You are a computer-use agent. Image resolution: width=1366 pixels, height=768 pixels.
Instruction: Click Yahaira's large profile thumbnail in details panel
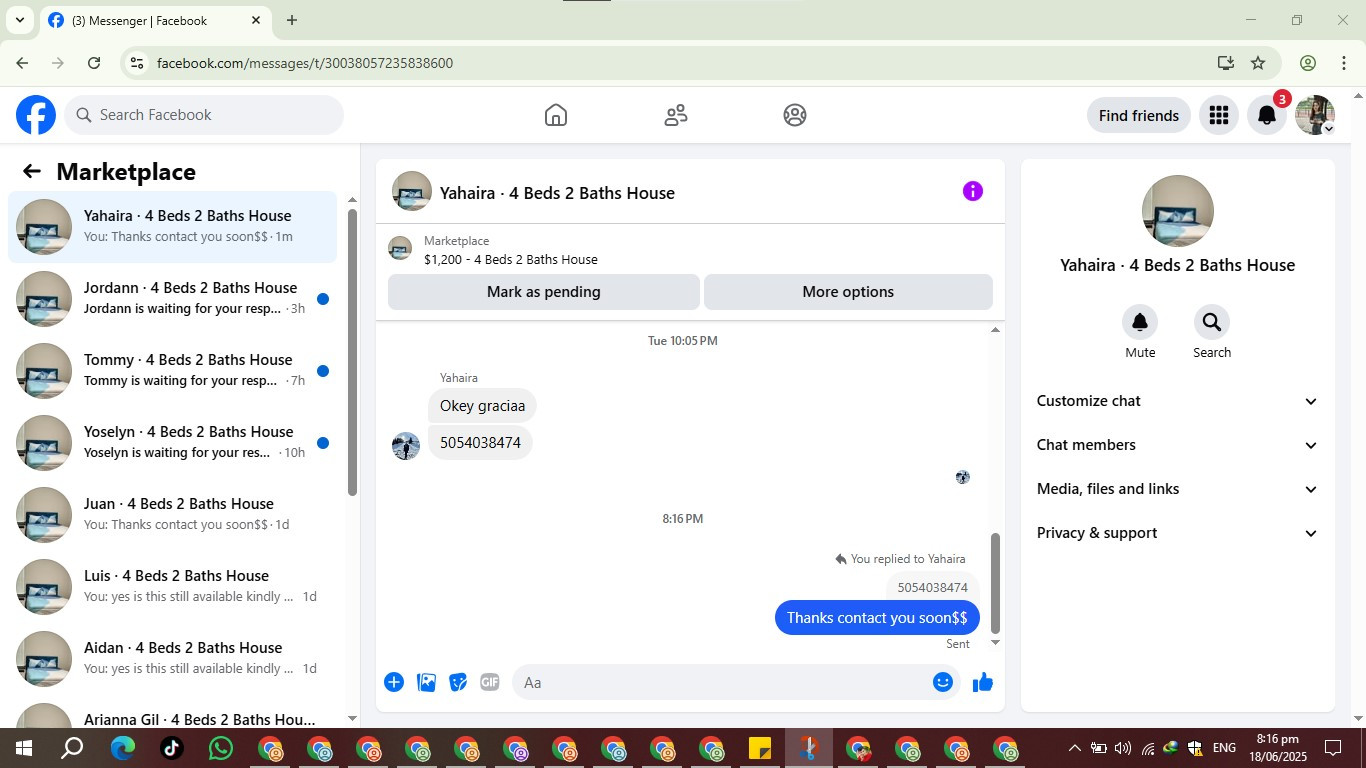tap(1178, 211)
